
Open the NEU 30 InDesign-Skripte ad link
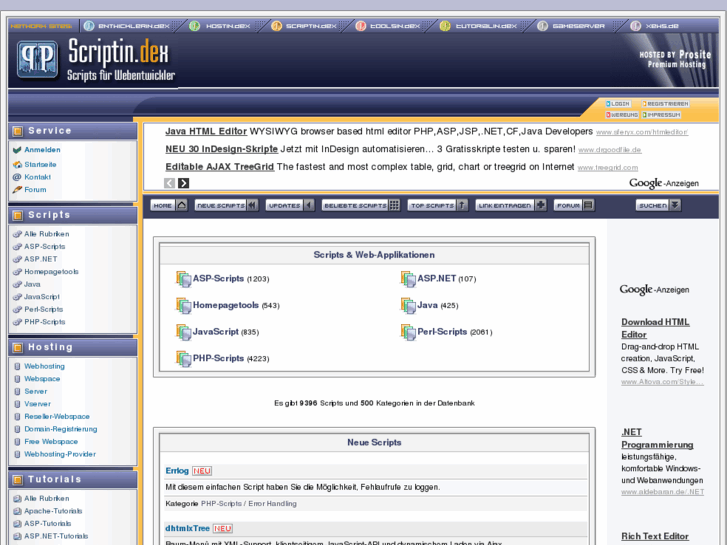(221, 149)
